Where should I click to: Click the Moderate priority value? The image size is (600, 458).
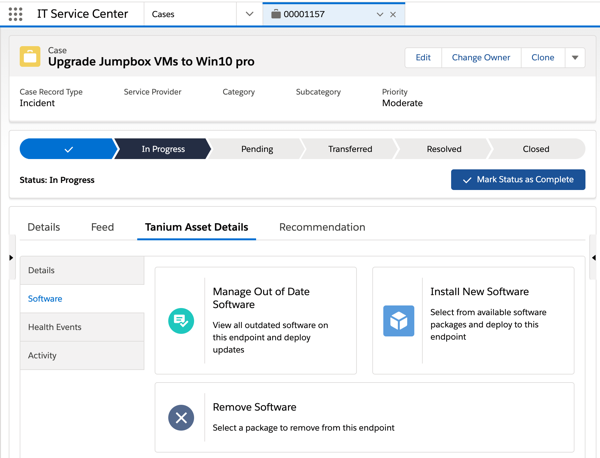click(x=402, y=103)
